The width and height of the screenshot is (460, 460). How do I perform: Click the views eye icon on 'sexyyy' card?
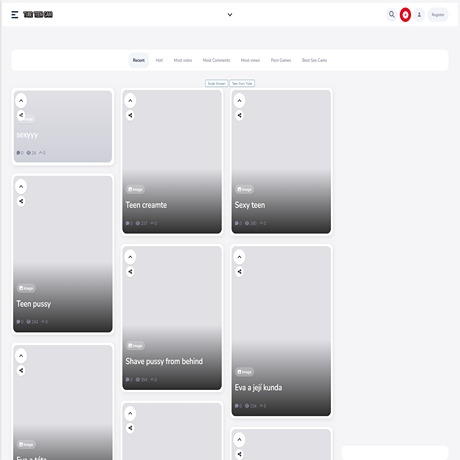(29, 153)
